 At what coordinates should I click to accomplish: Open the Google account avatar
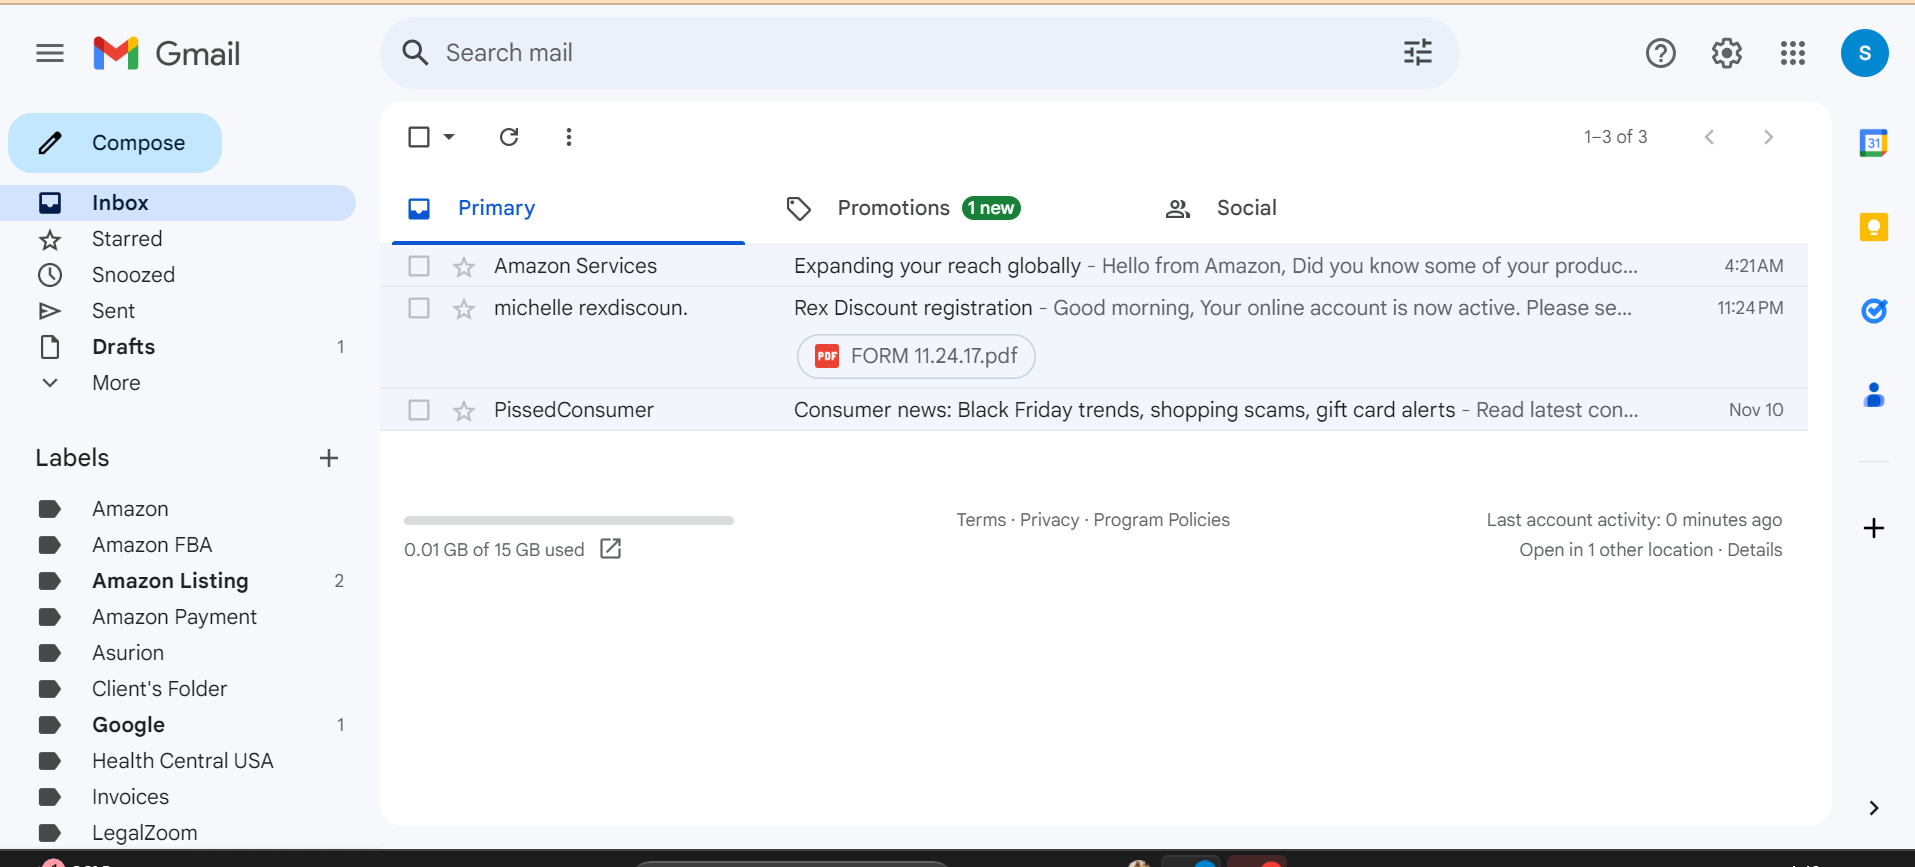click(x=1864, y=53)
